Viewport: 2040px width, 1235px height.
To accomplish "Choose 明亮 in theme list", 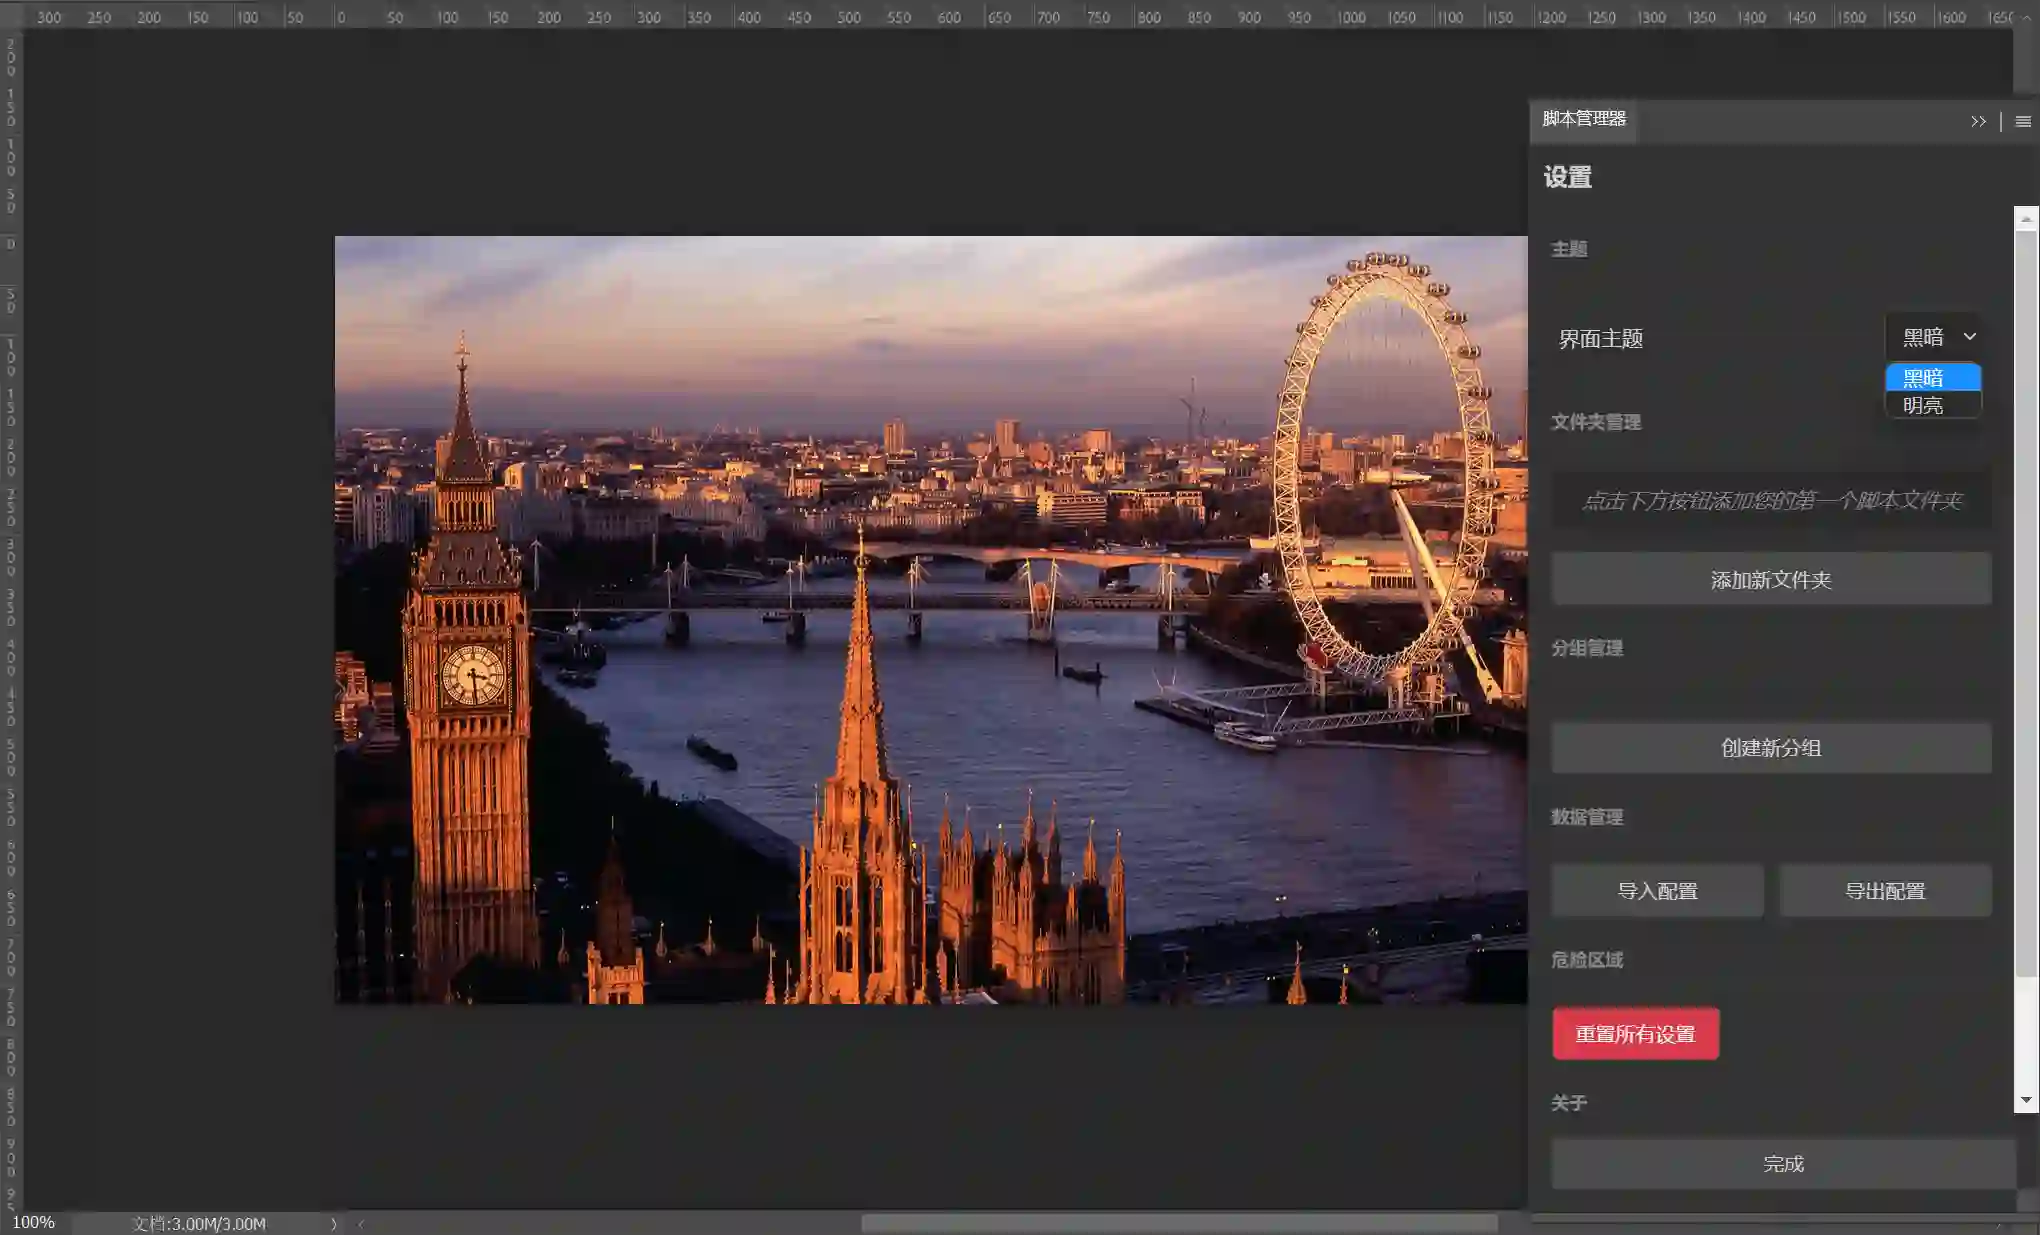I will (x=1932, y=405).
